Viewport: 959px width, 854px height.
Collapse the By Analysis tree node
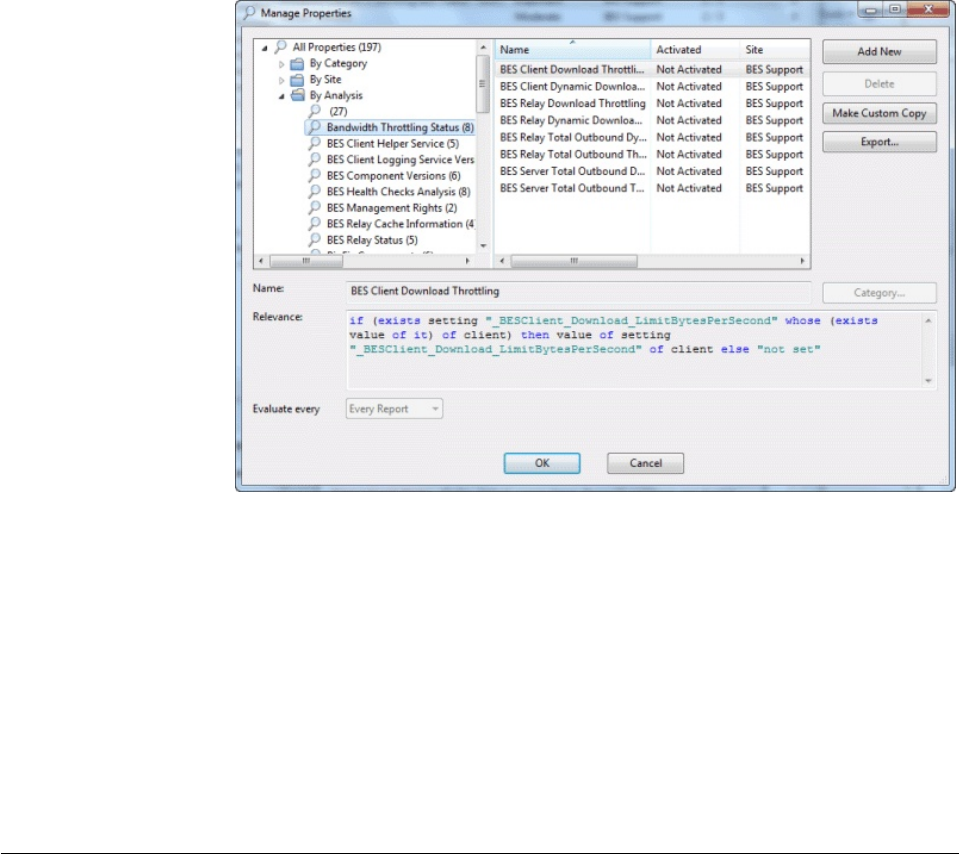click(x=281, y=96)
